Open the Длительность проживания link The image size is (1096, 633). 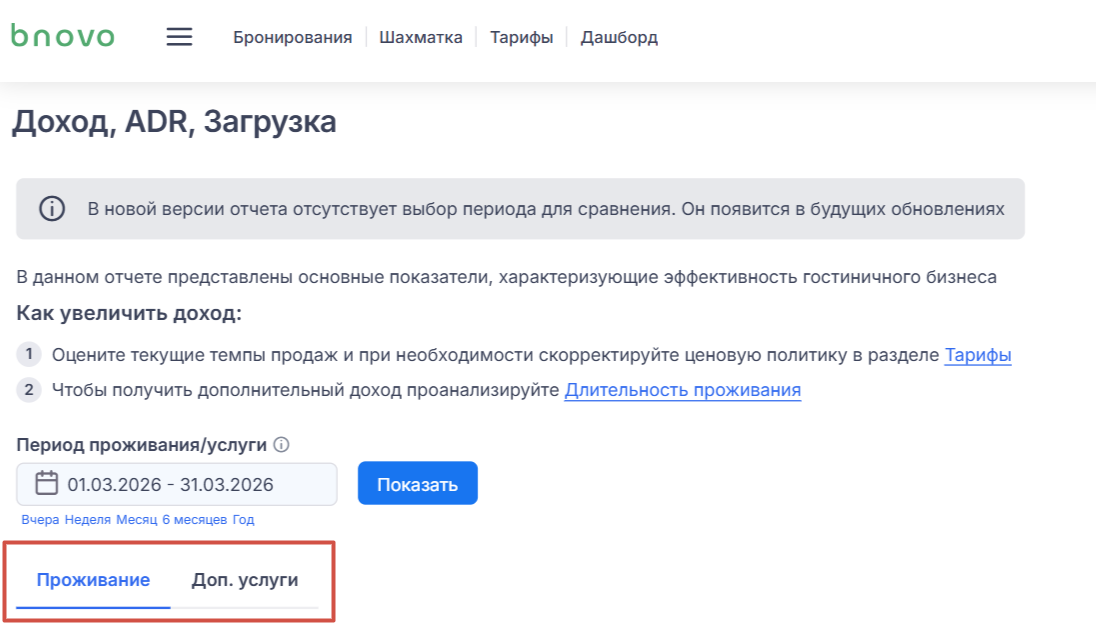pyautogui.click(x=682, y=390)
